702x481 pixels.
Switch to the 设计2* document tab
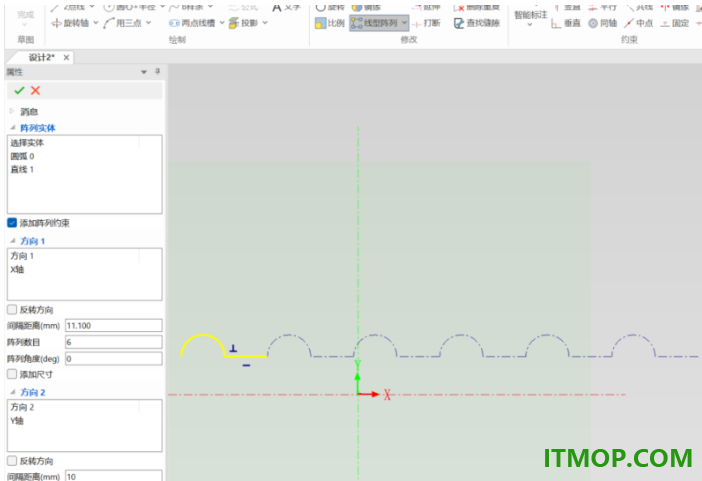(x=41, y=57)
